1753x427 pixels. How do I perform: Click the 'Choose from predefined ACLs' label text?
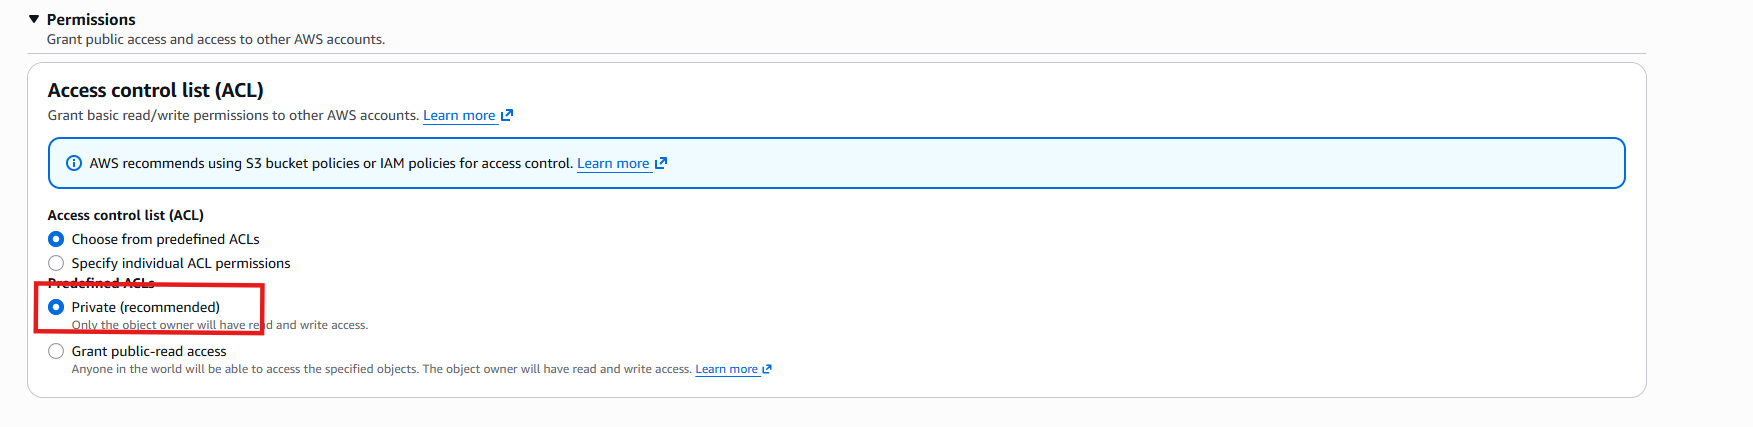click(x=165, y=239)
